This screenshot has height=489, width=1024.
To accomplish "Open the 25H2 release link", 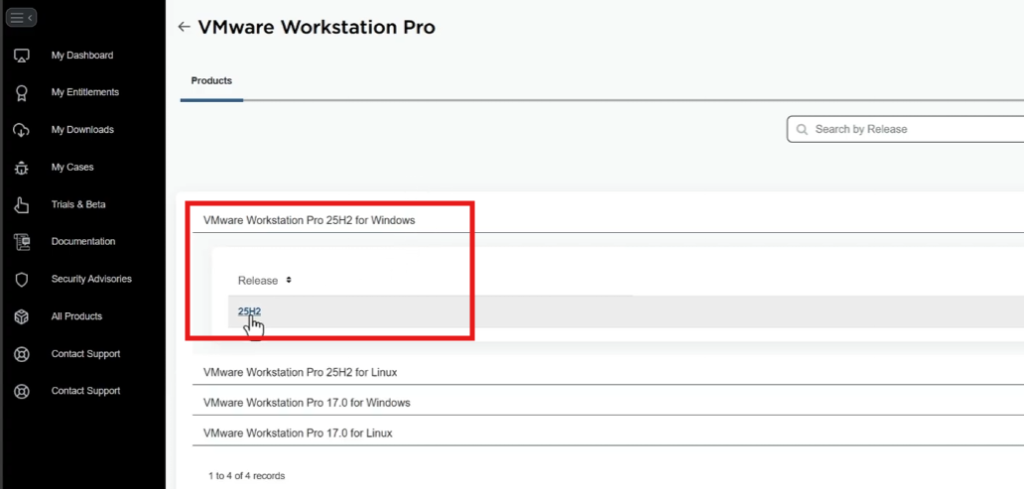I will (x=249, y=312).
